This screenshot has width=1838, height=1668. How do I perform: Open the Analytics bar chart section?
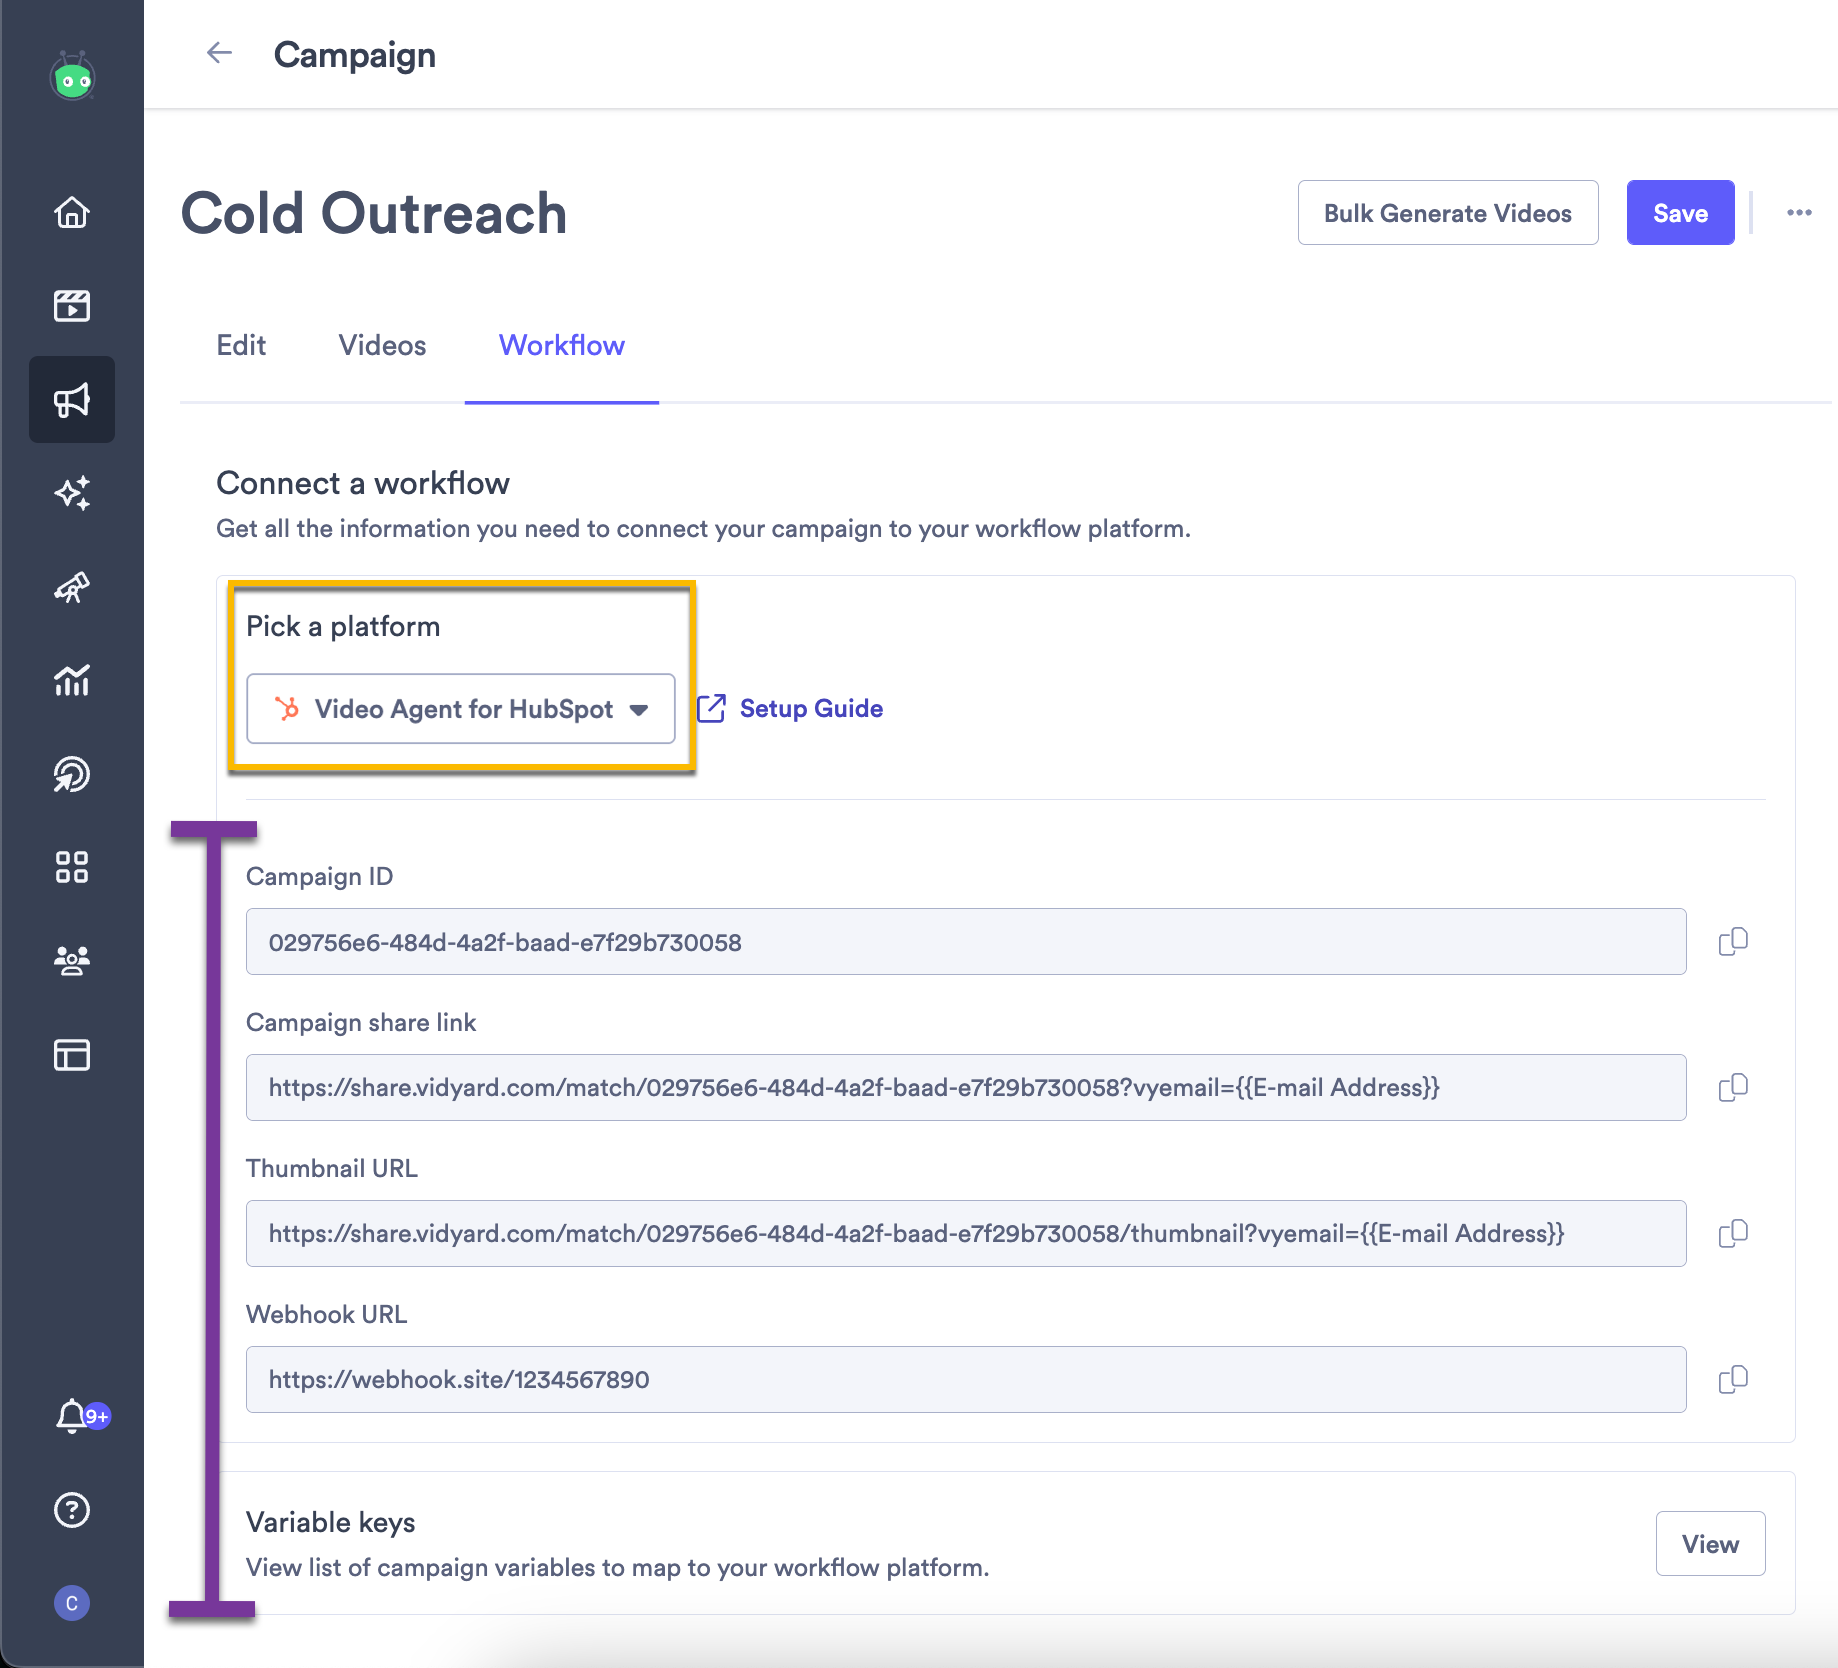tap(71, 681)
